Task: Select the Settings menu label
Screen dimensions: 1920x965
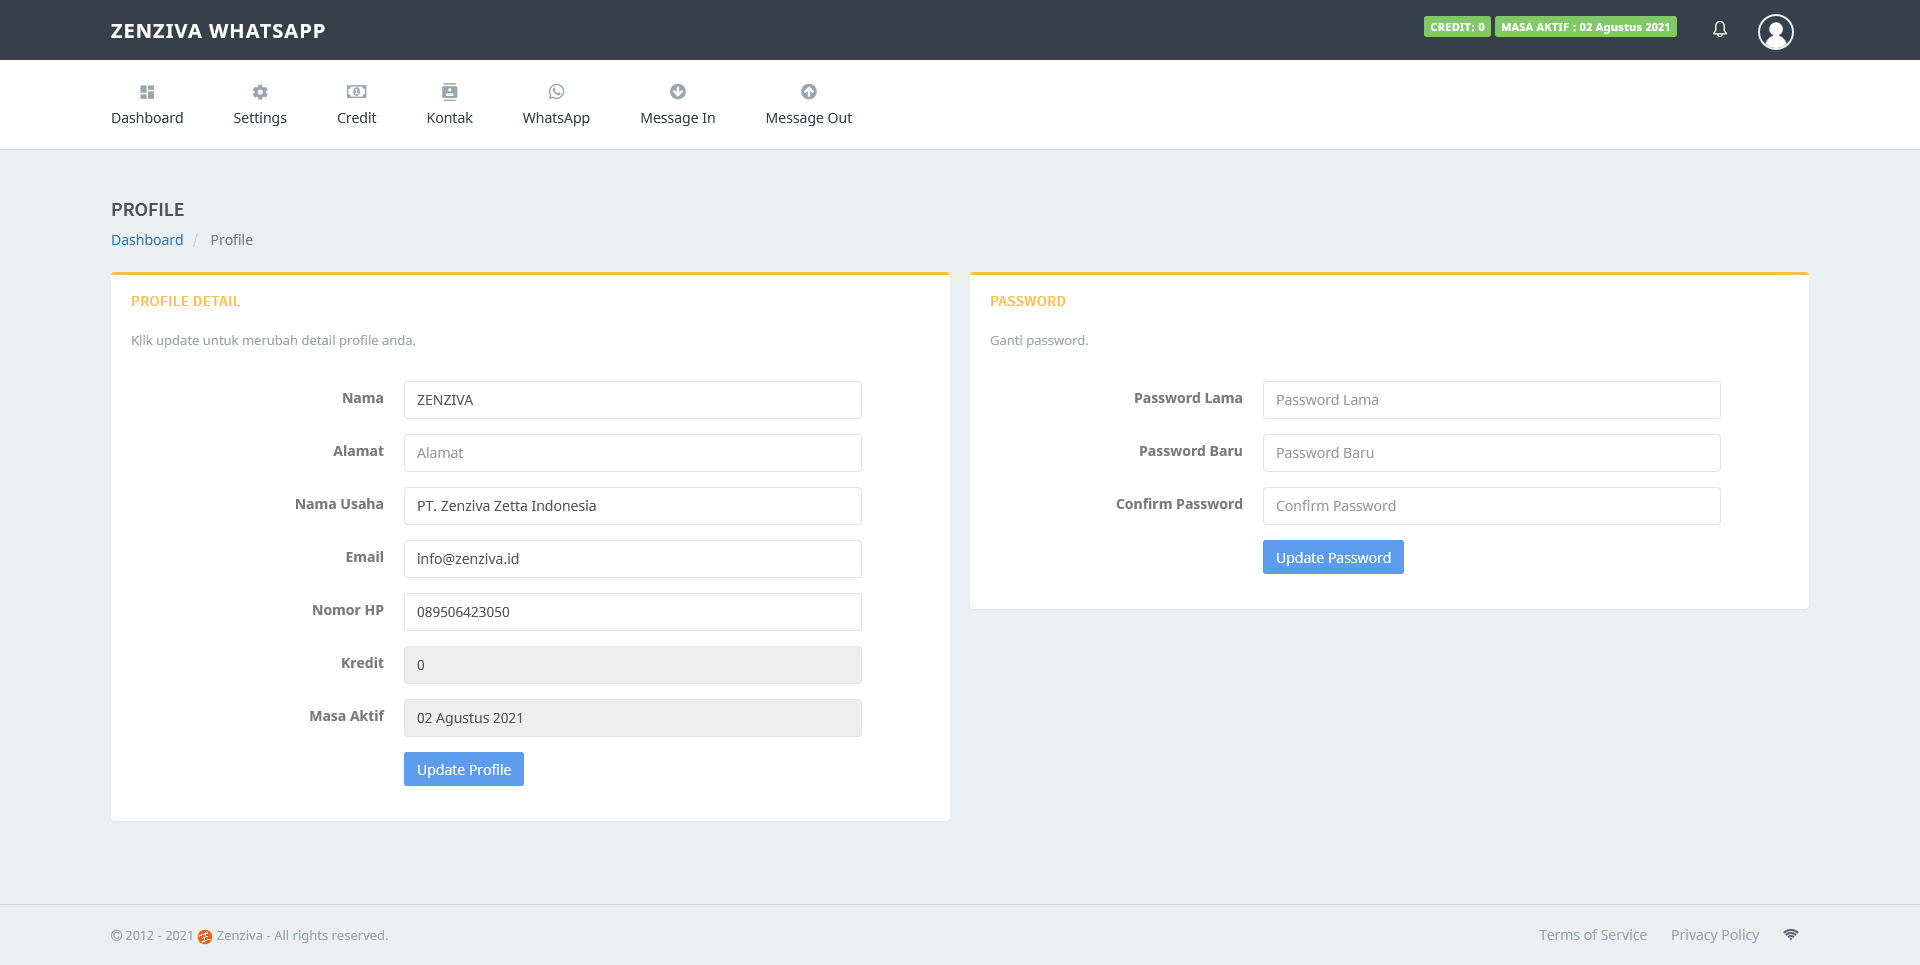Action: 260,118
